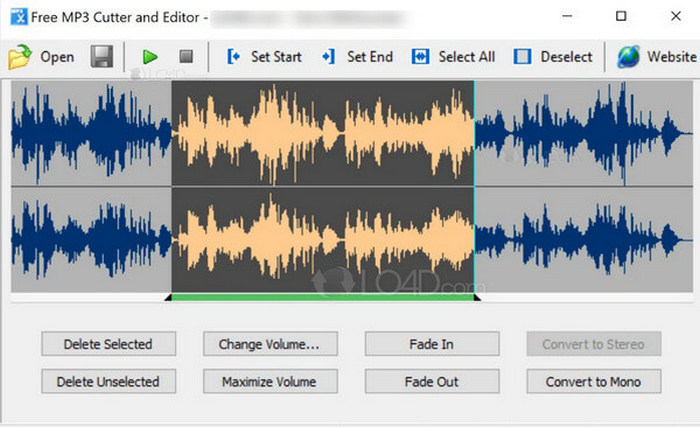Click the upper channel waveform before selection

click(x=91, y=133)
